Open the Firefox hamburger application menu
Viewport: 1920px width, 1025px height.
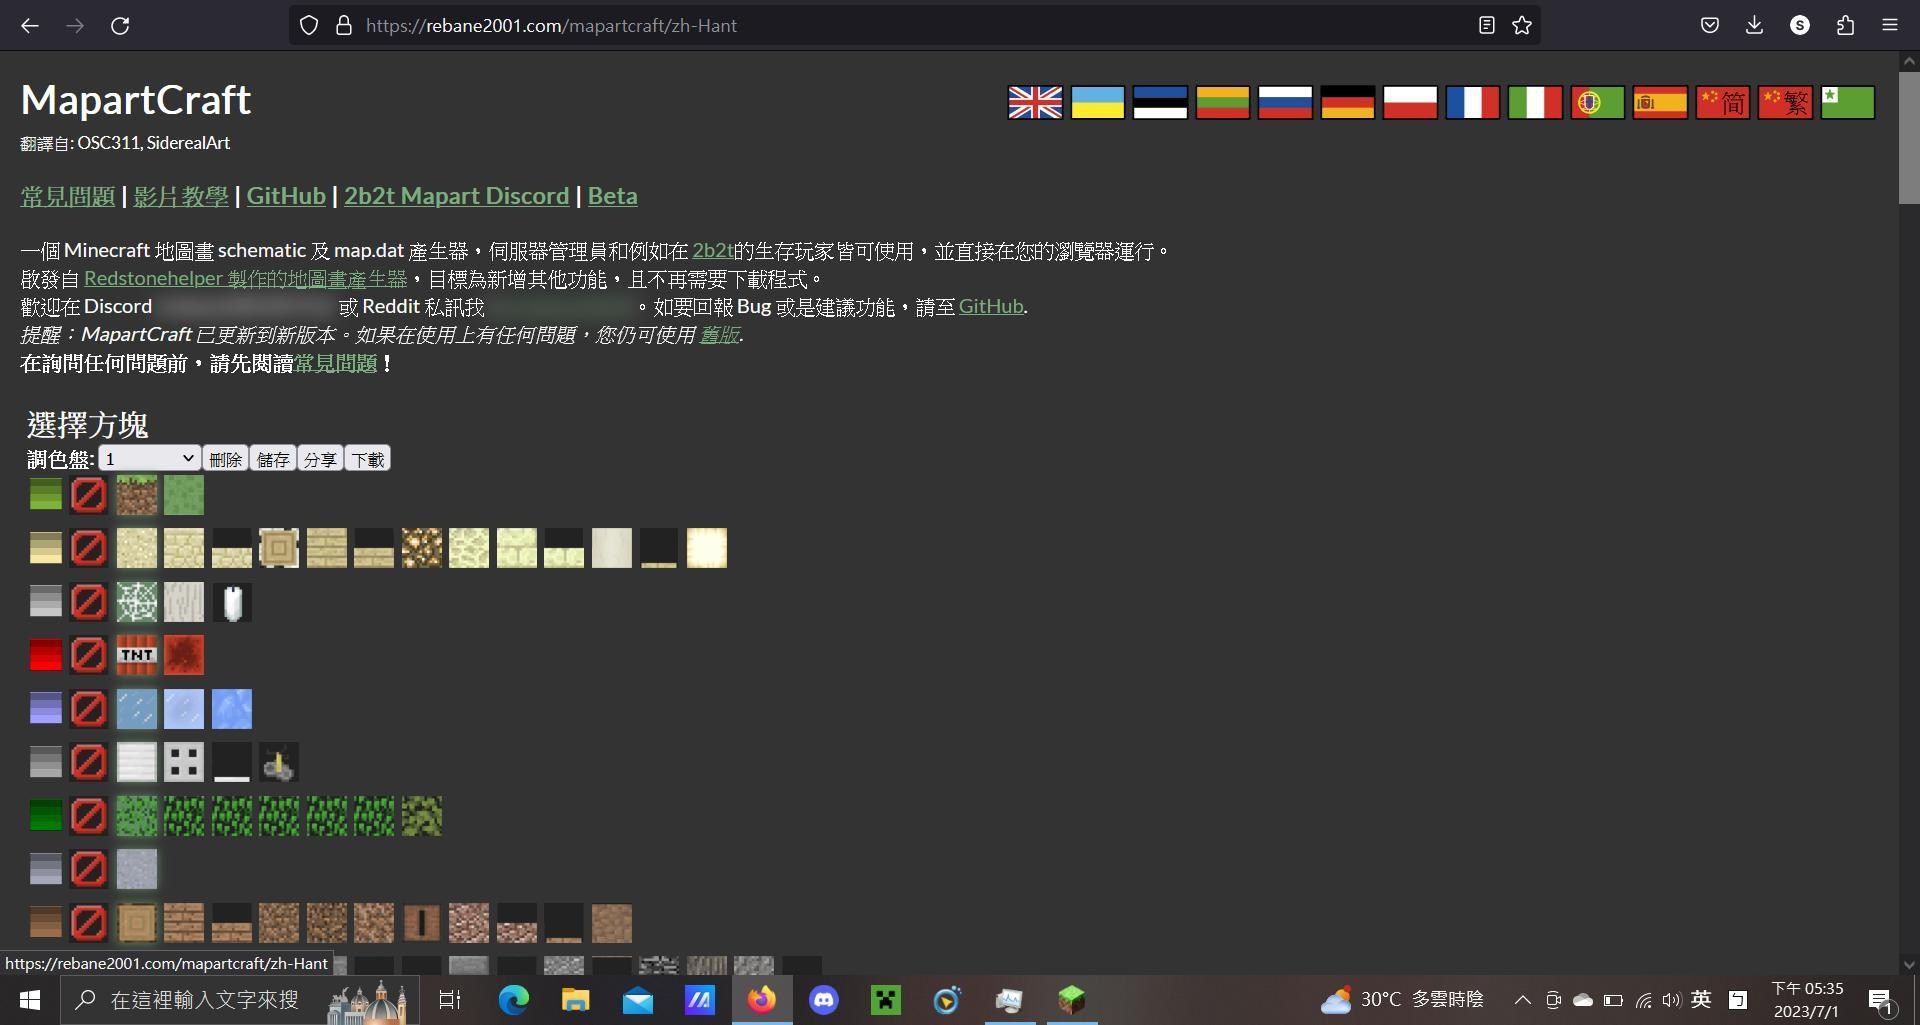(1889, 26)
